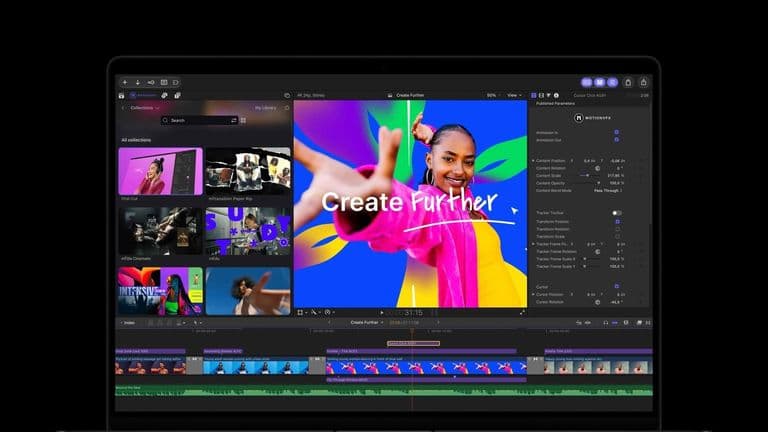Click the Content Rotation dial
Viewport: 768px width, 432px height.
click(598, 168)
